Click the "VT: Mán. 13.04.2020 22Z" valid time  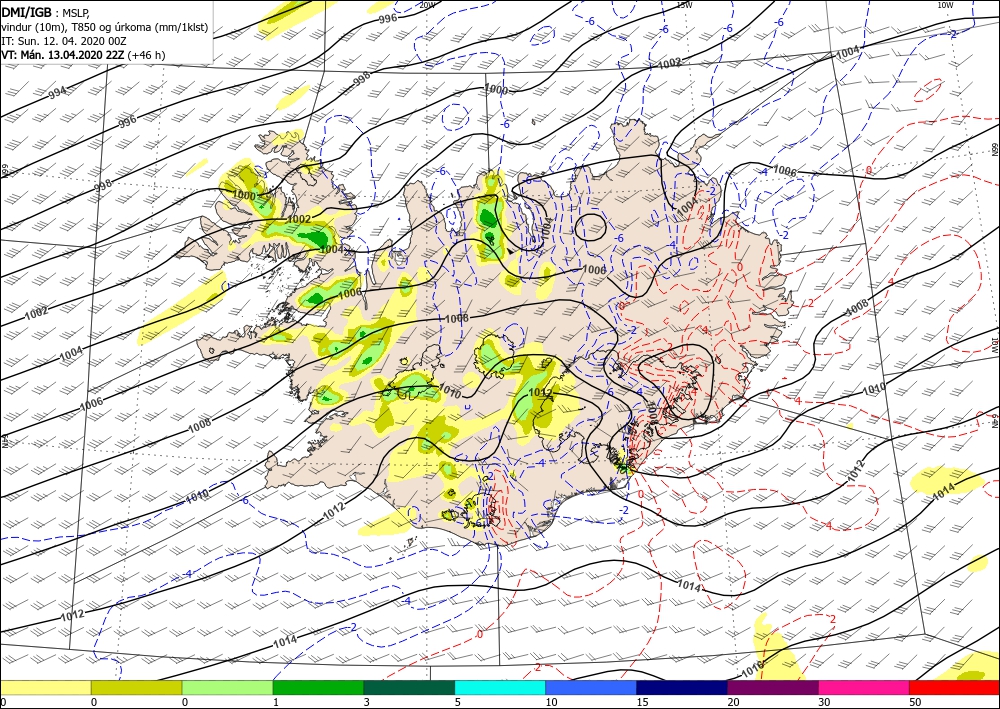(x=63, y=55)
